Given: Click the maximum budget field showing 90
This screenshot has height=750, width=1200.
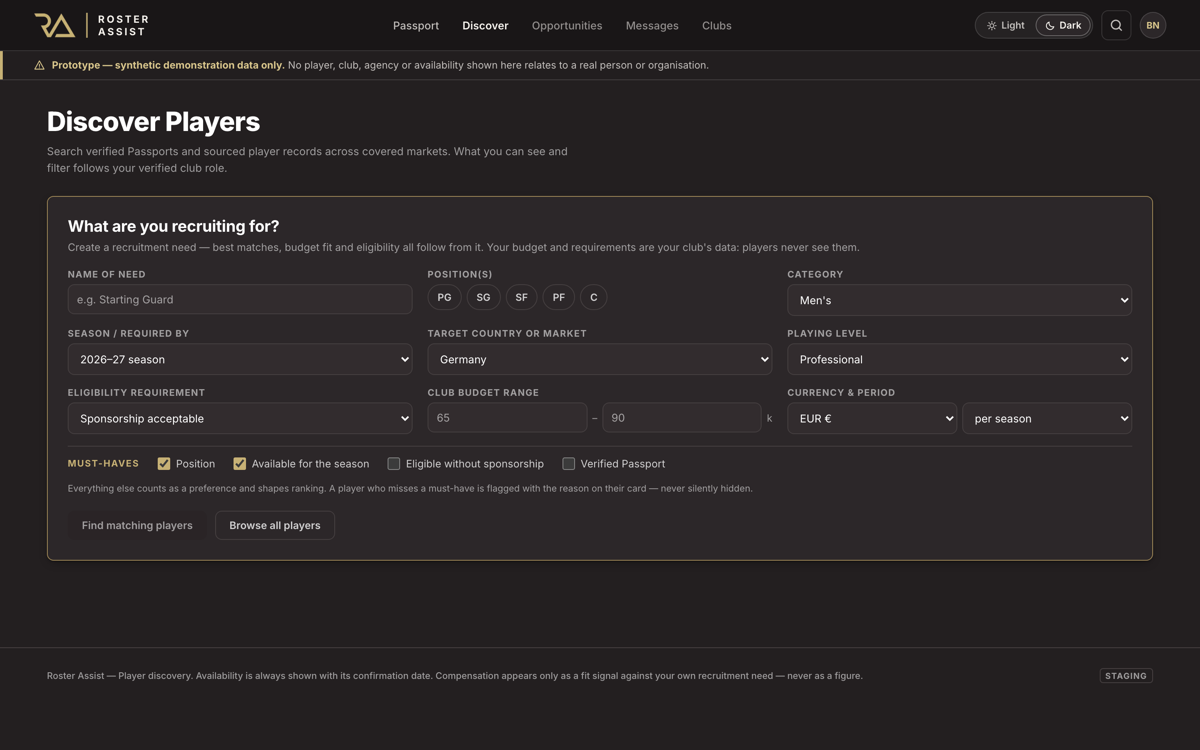Looking at the screenshot, I should click(682, 418).
